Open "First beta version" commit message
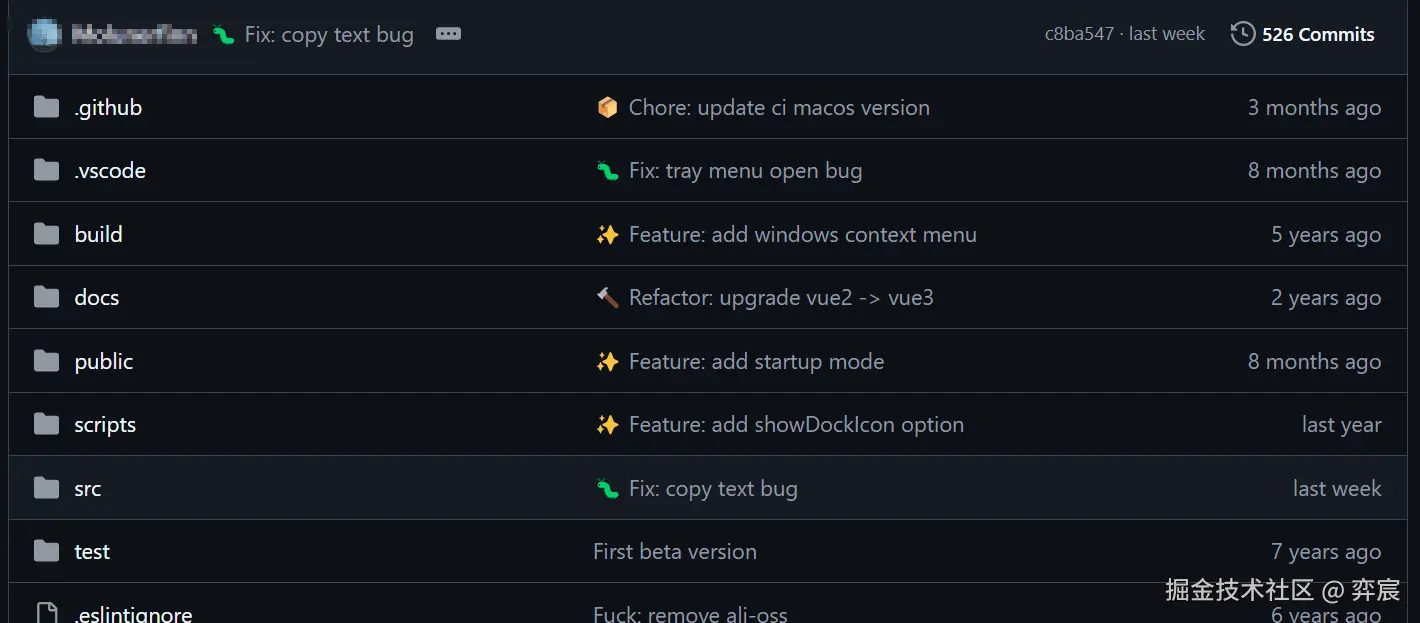This screenshot has width=1420, height=623. [675, 552]
